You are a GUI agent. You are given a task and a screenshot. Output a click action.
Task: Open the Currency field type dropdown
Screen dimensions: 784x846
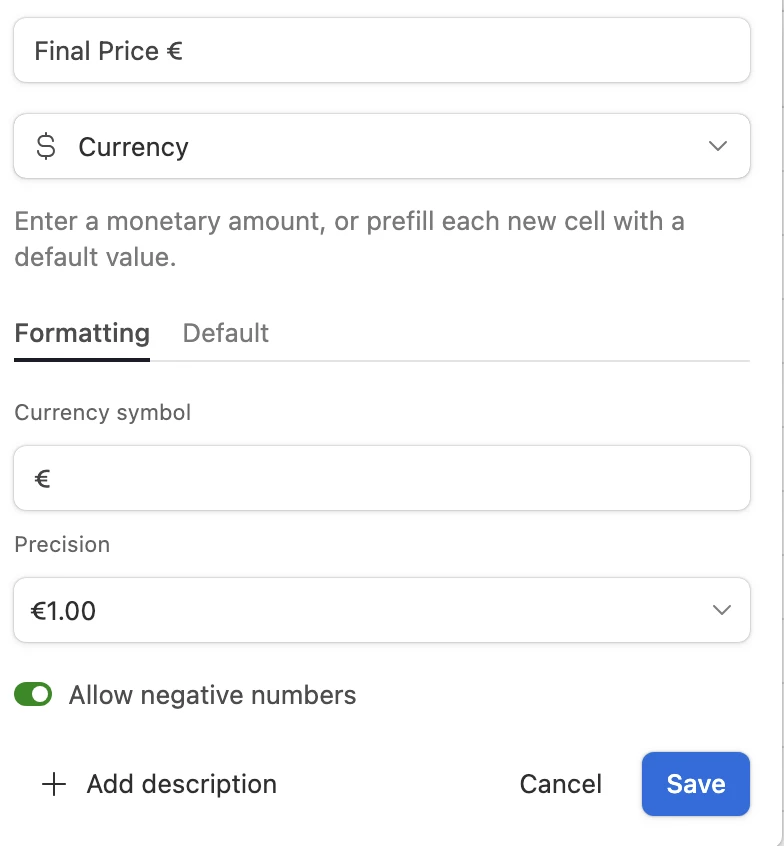tap(380, 147)
